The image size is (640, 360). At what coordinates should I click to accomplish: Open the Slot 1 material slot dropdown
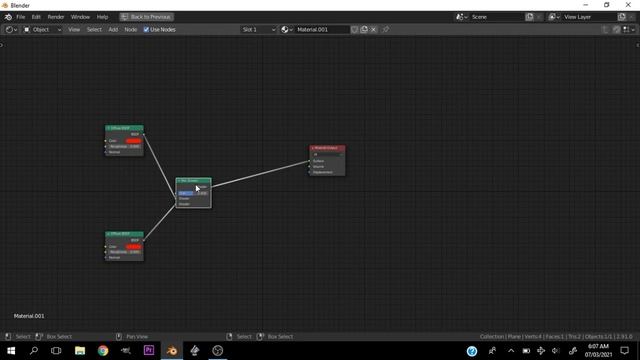pyautogui.click(x=259, y=30)
